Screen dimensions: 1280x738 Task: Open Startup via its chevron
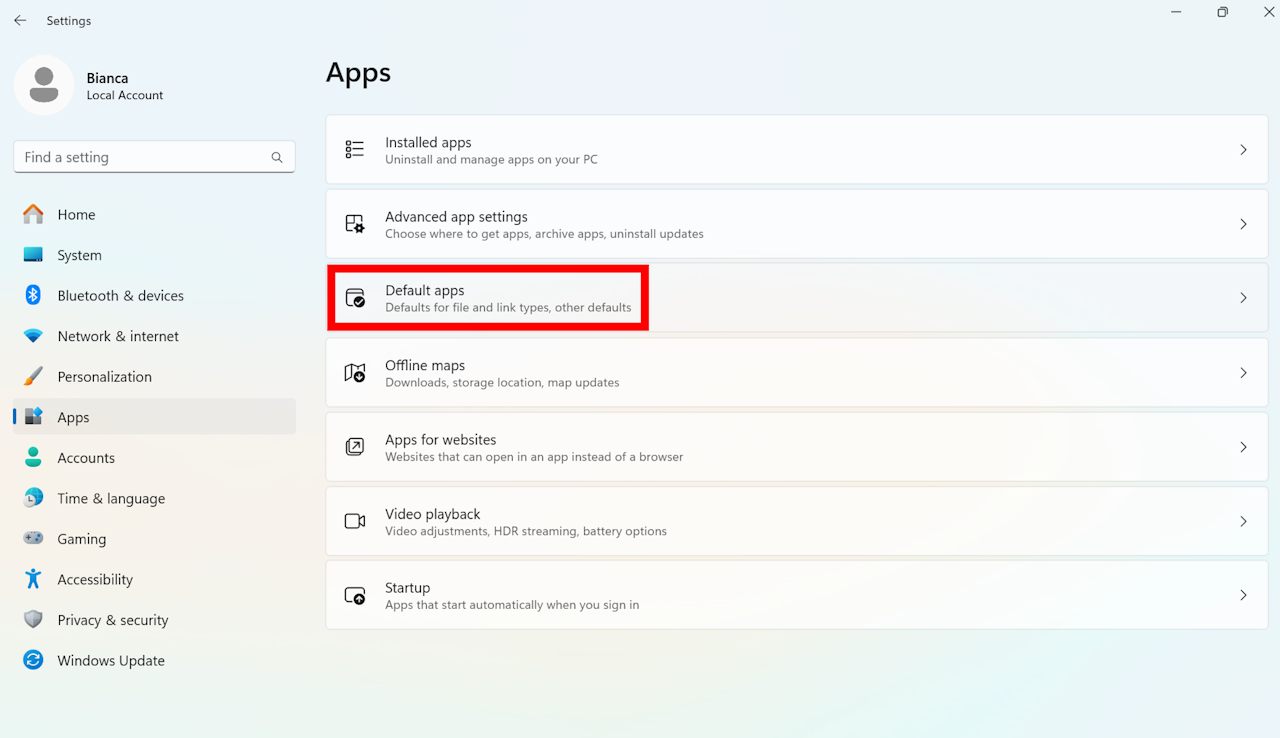(1243, 595)
